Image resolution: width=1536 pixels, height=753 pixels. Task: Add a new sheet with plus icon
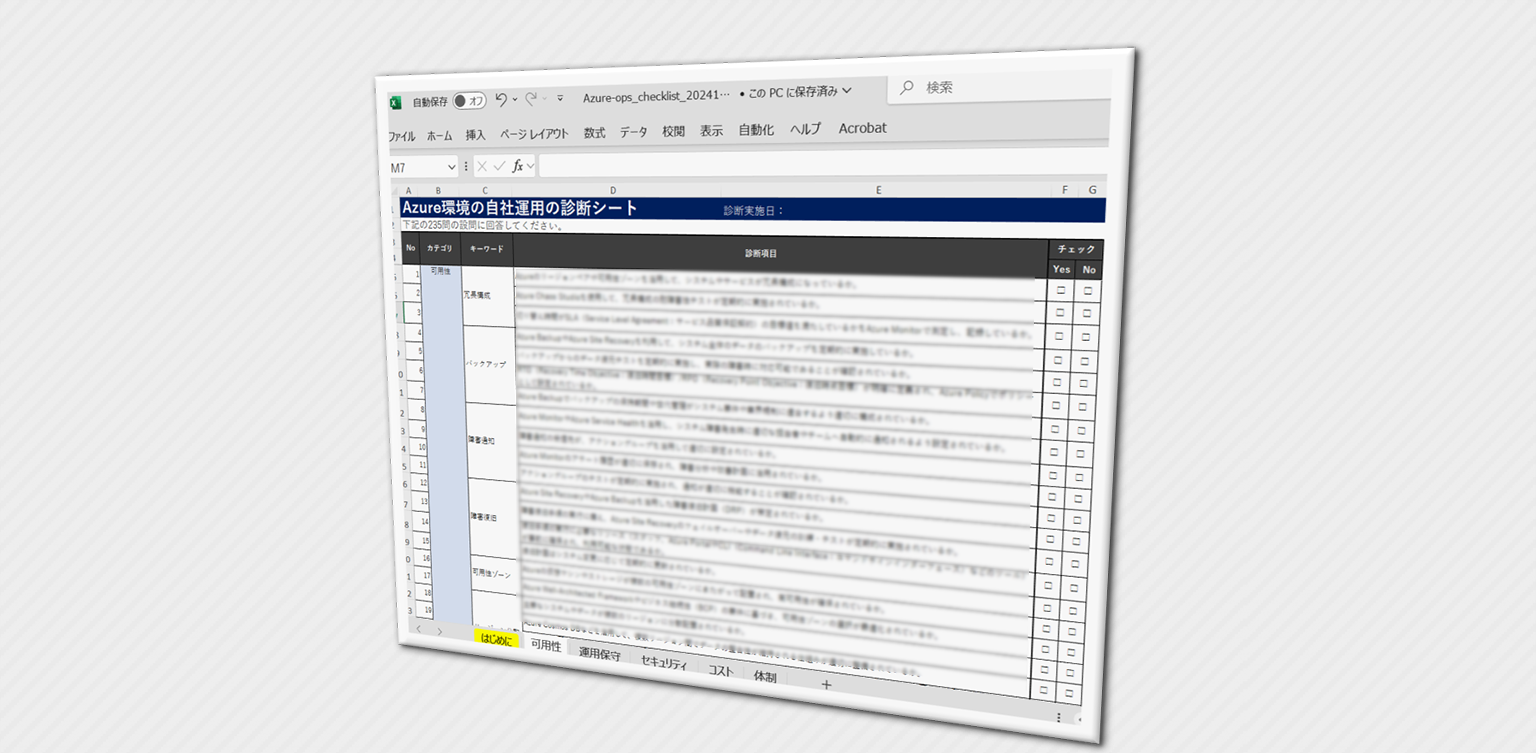click(826, 685)
